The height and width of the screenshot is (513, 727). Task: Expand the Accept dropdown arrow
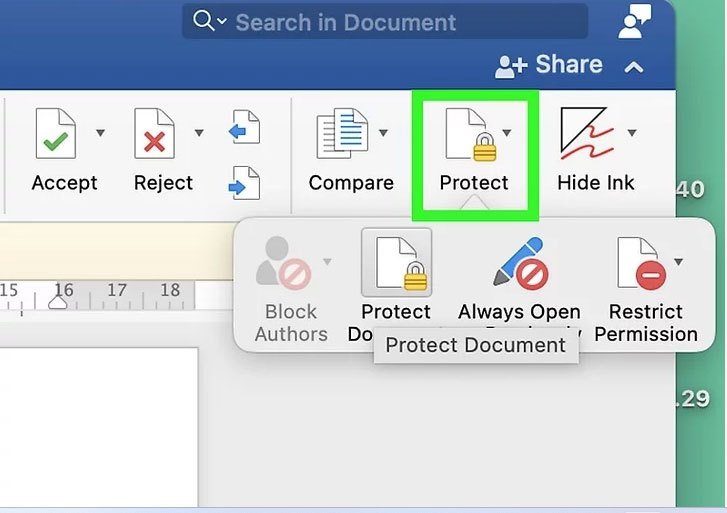(100, 133)
